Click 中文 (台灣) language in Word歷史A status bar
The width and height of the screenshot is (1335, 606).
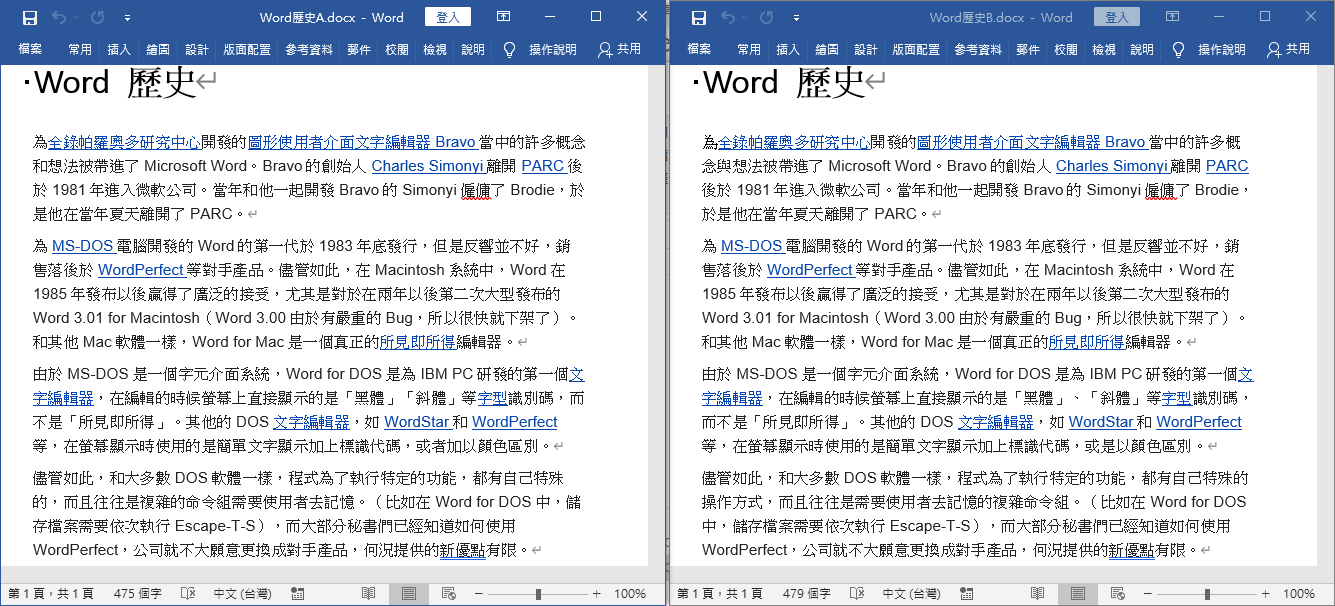click(243, 594)
